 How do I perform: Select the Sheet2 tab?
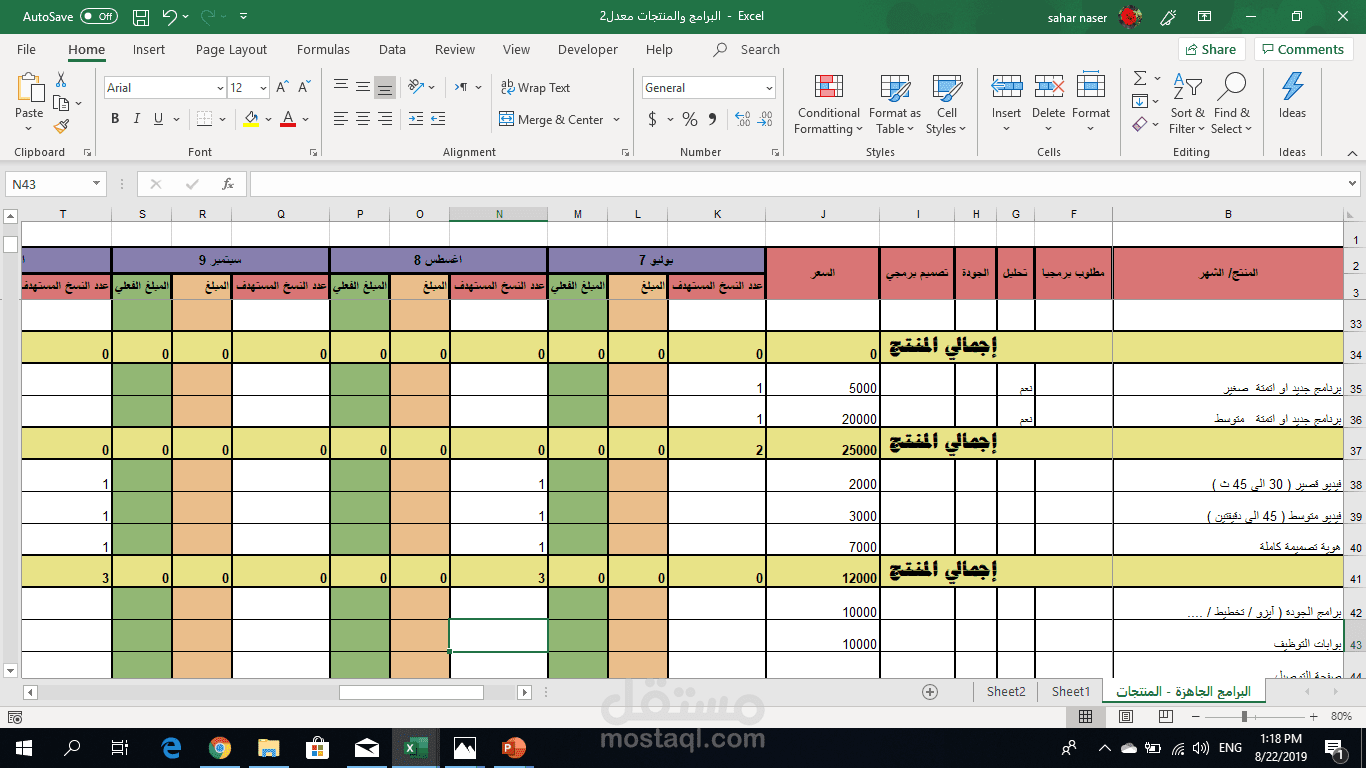[x=1006, y=691]
